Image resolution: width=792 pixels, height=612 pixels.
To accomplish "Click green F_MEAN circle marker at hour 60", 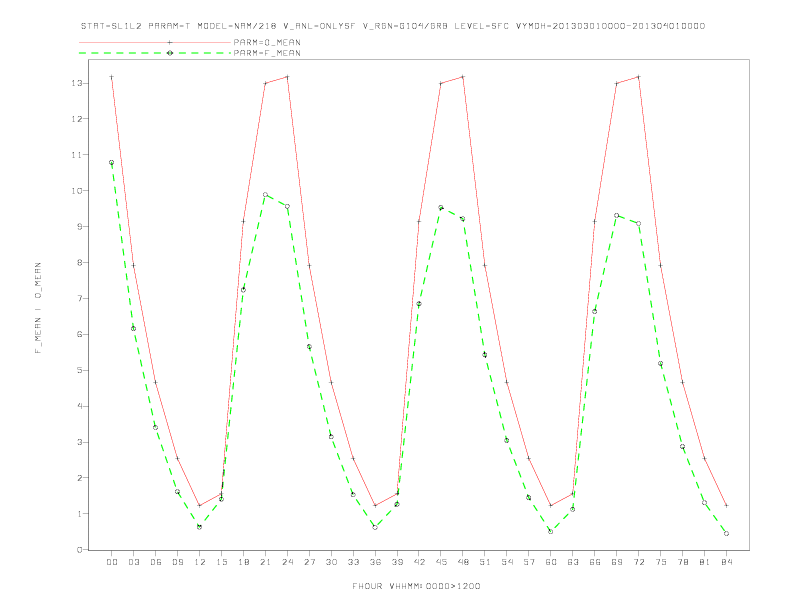I will click(551, 531).
